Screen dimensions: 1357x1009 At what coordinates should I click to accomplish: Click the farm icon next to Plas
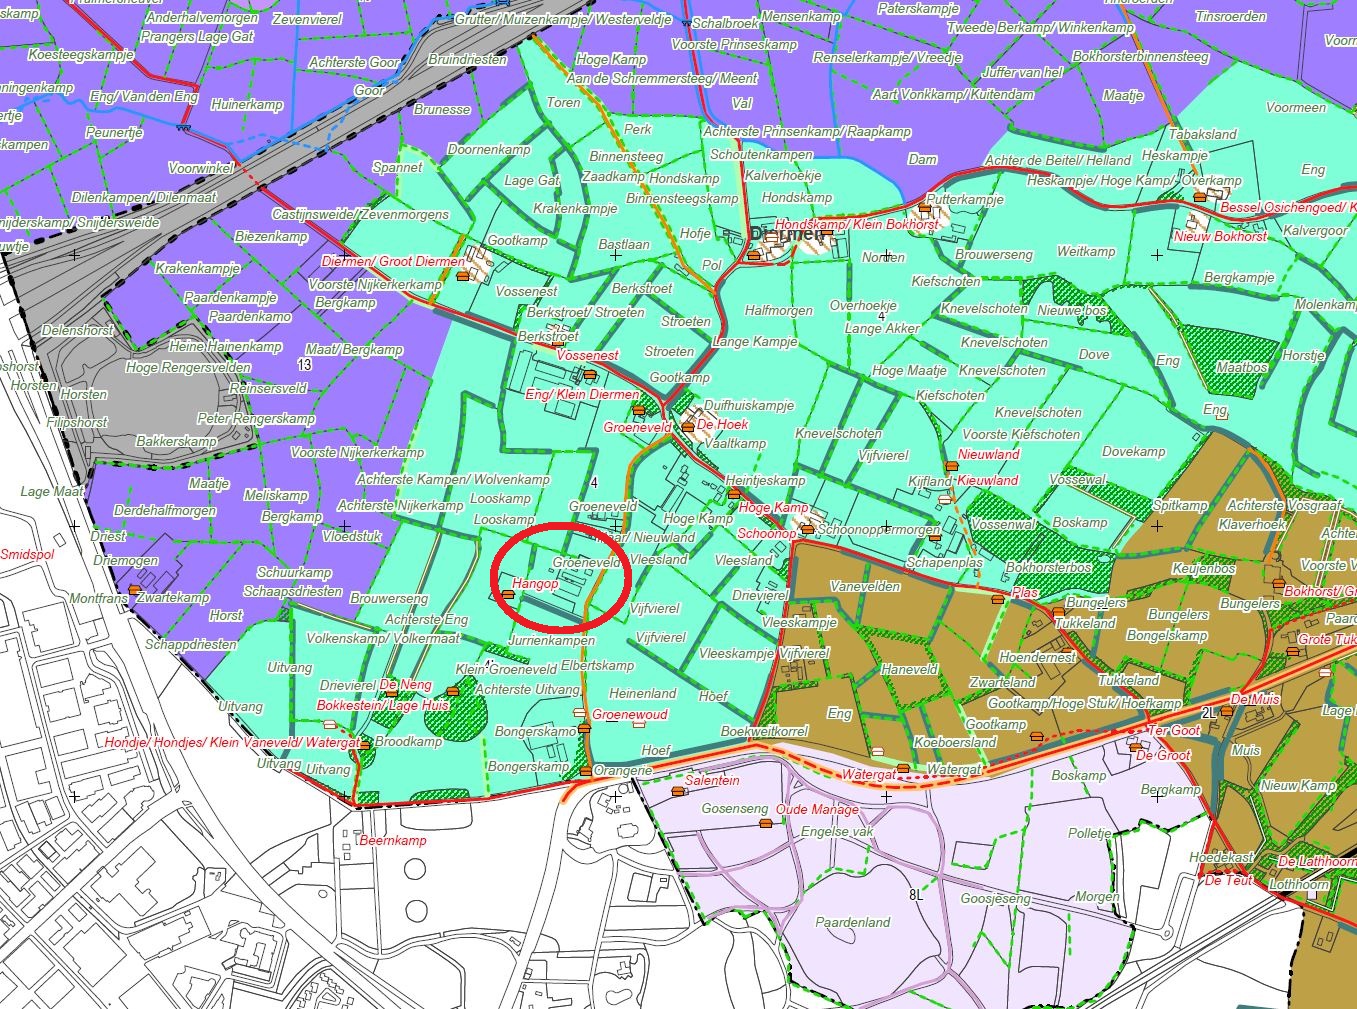point(998,600)
